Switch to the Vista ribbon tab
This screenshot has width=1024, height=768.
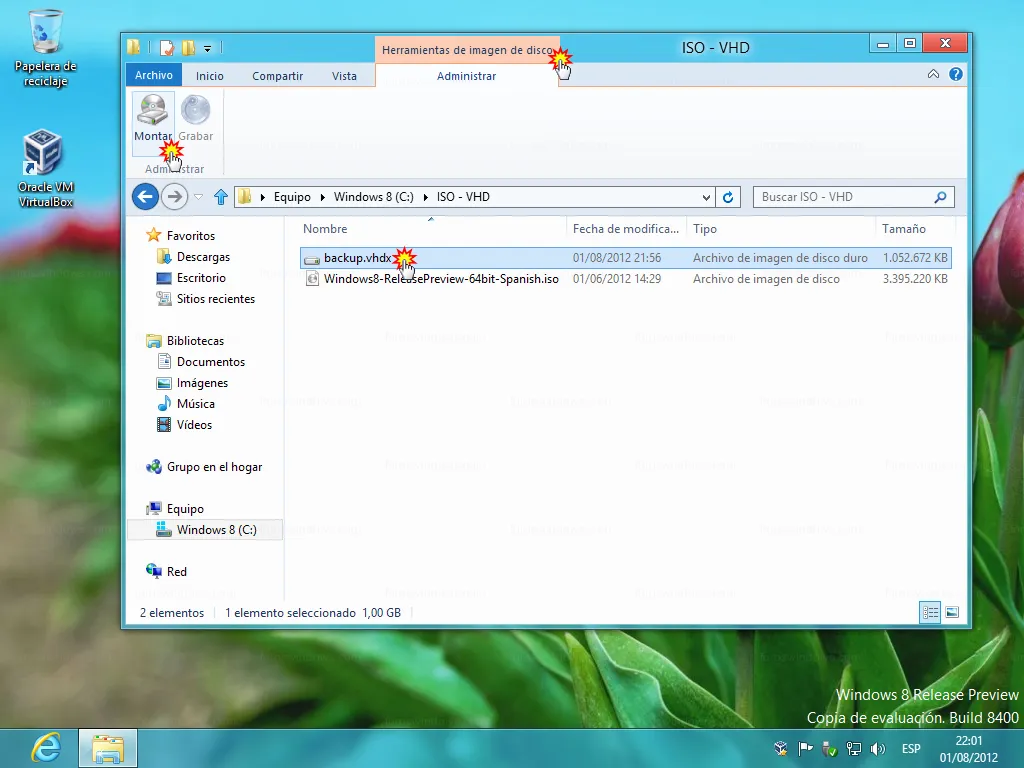[x=344, y=76]
